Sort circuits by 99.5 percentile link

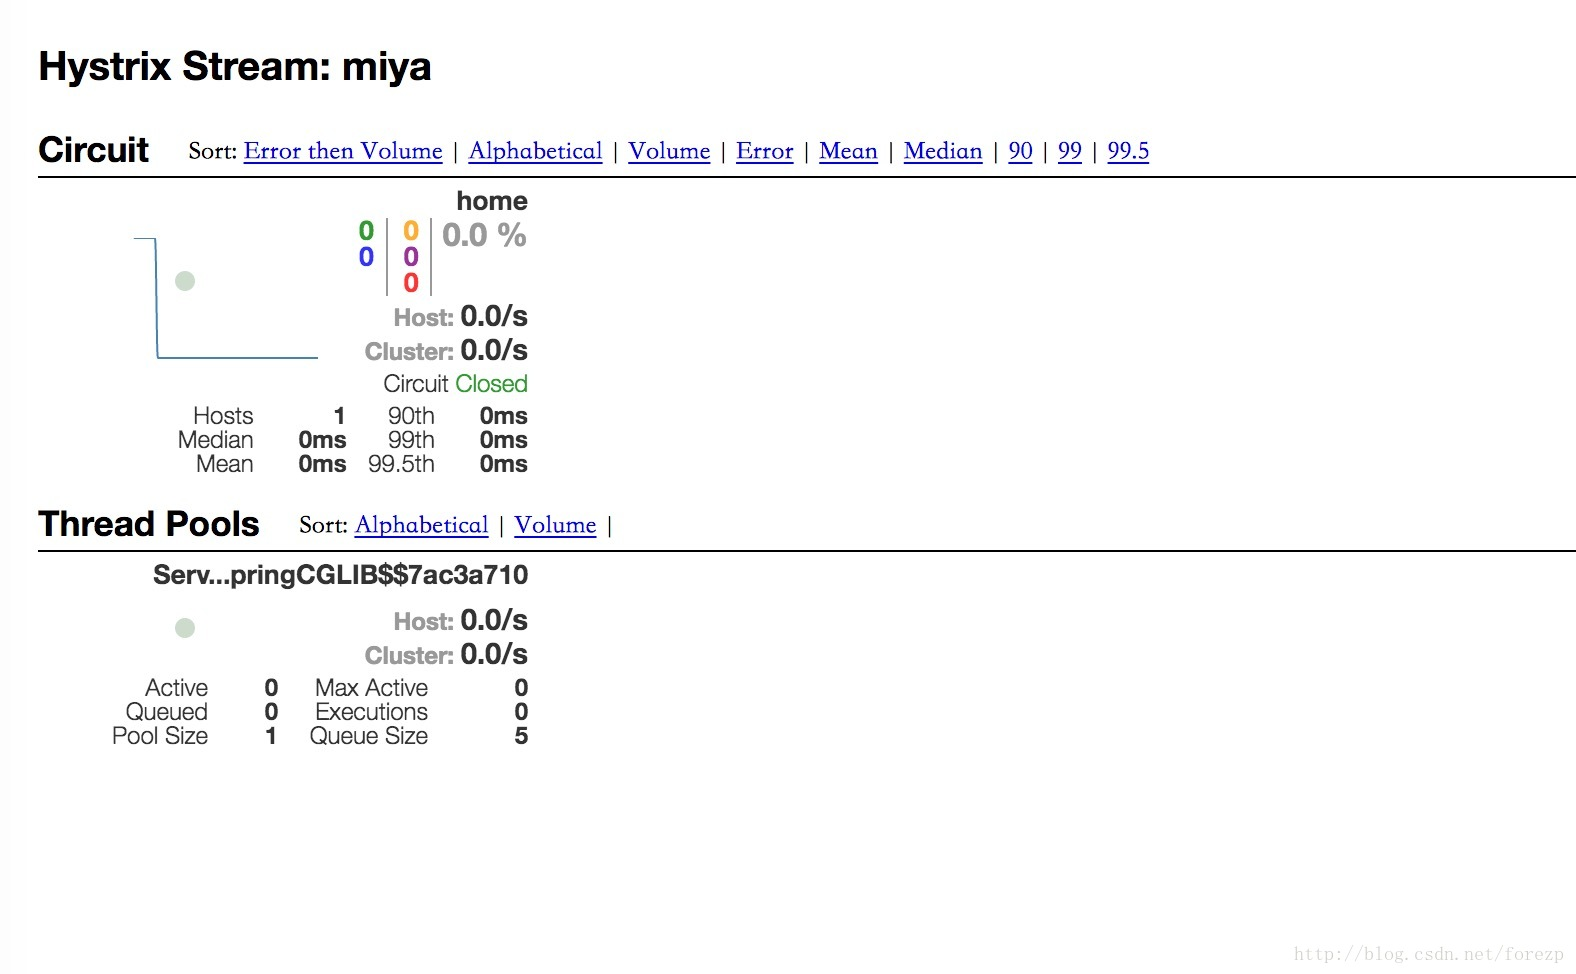coord(1128,151)
